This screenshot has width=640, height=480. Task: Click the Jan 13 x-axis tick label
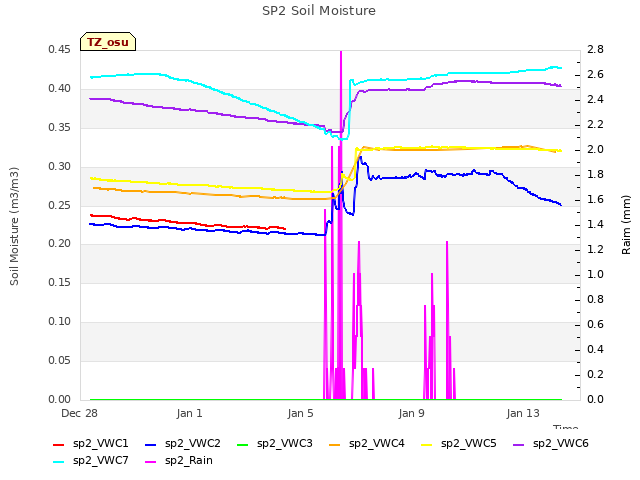(523, 413)
